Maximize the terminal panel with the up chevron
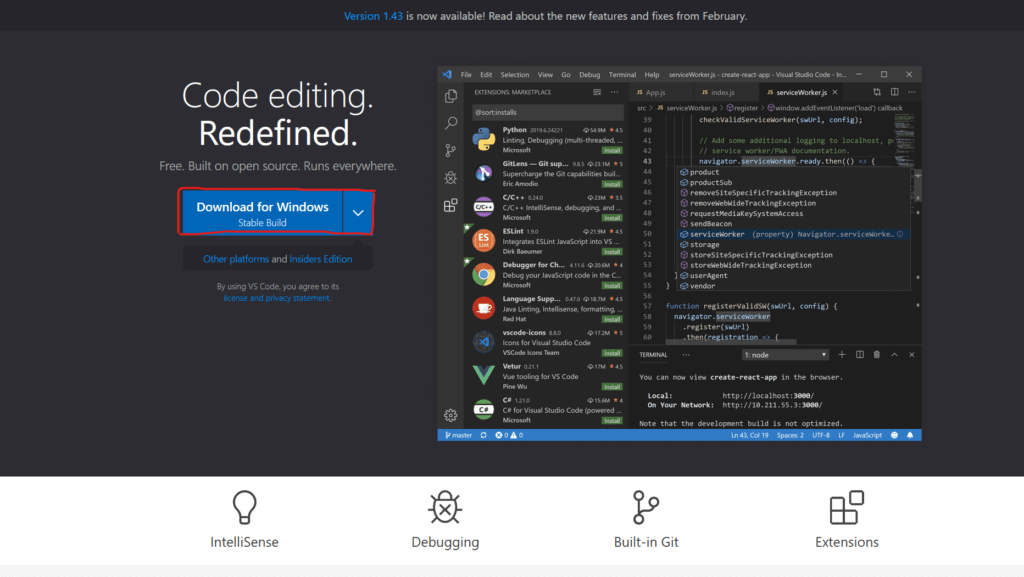Viewport: 1024px width, 577px height. [x=894, y=354]
